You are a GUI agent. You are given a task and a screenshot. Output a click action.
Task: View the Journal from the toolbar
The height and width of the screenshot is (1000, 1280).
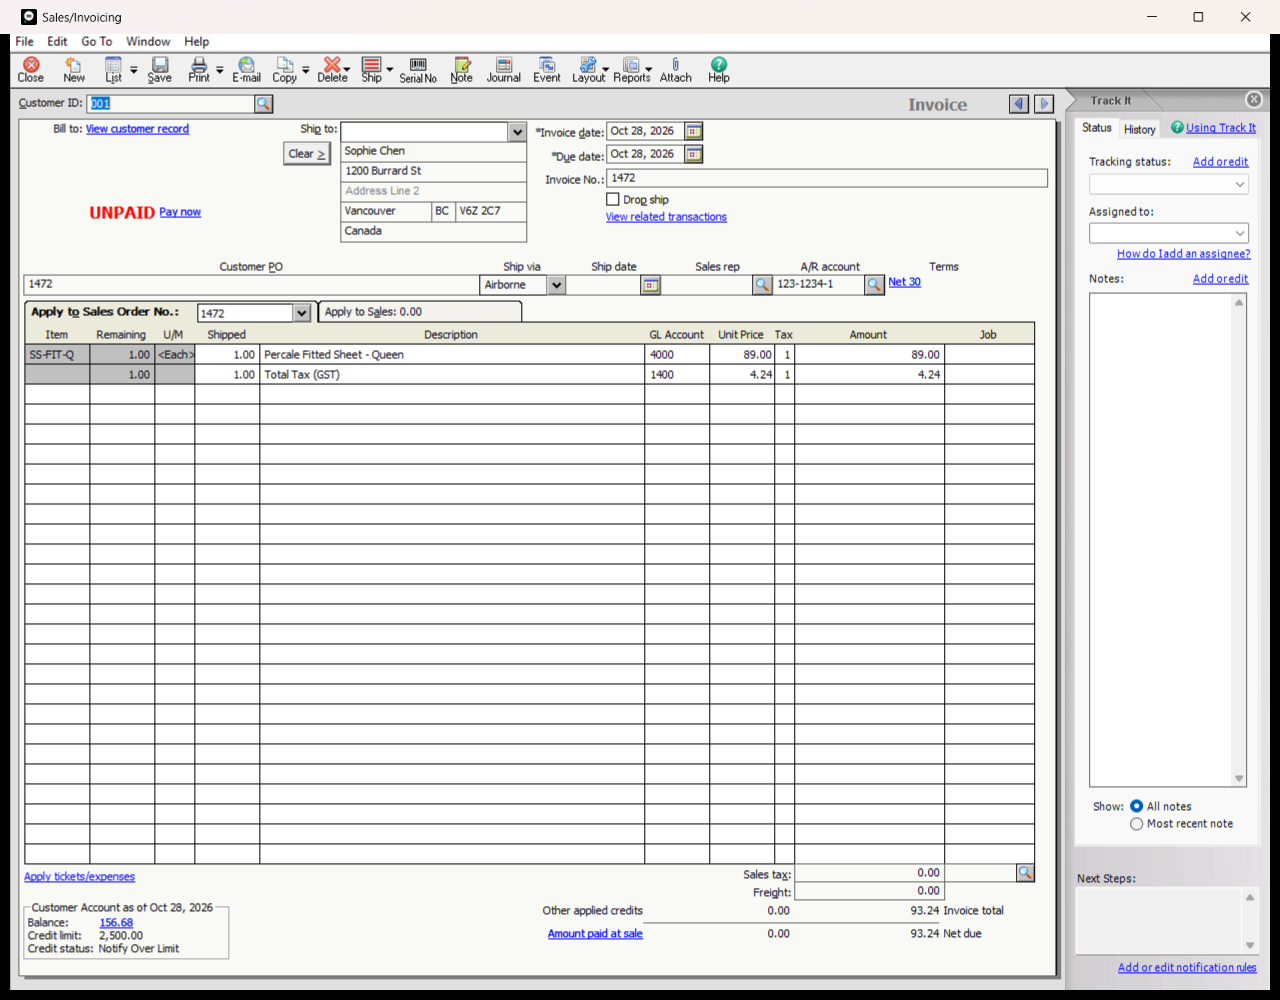(504, 70)
